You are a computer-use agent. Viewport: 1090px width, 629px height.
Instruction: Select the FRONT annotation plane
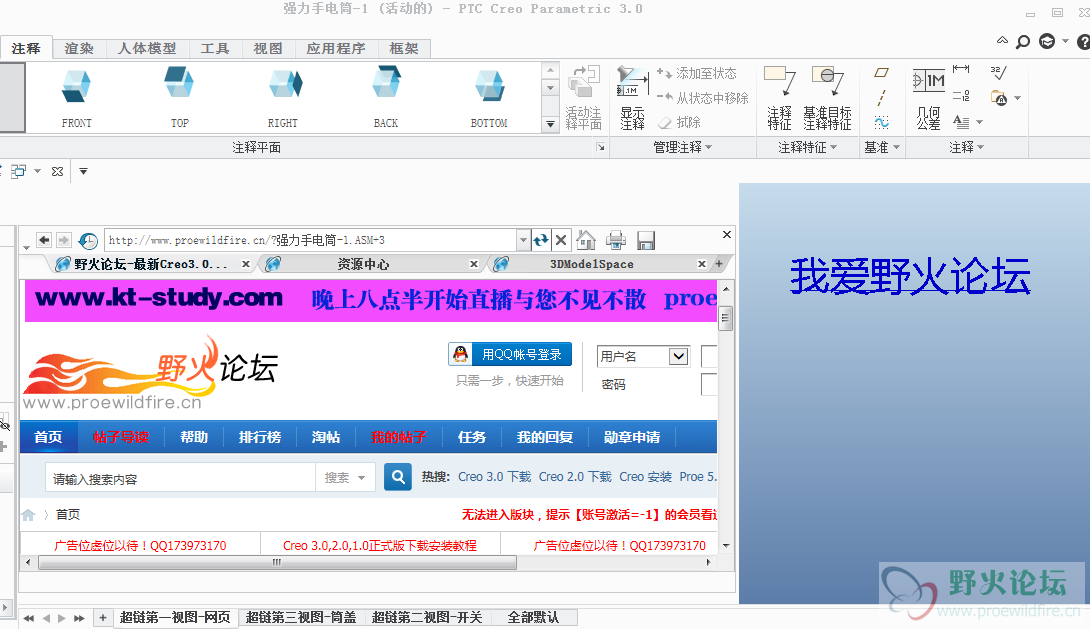(76, 97)
